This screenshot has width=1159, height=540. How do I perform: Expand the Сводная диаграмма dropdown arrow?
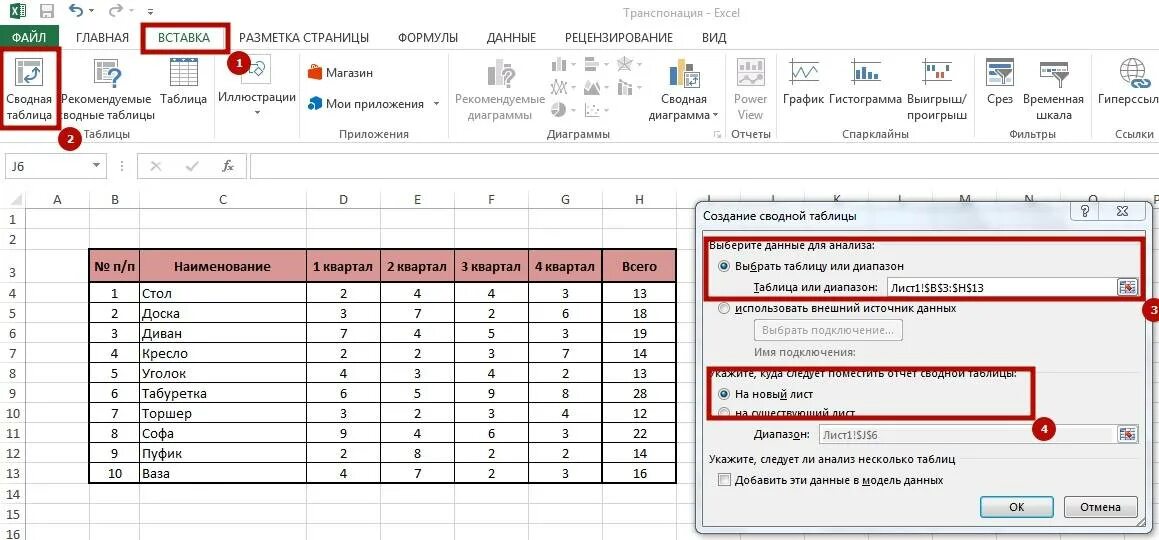coord(716,115)
